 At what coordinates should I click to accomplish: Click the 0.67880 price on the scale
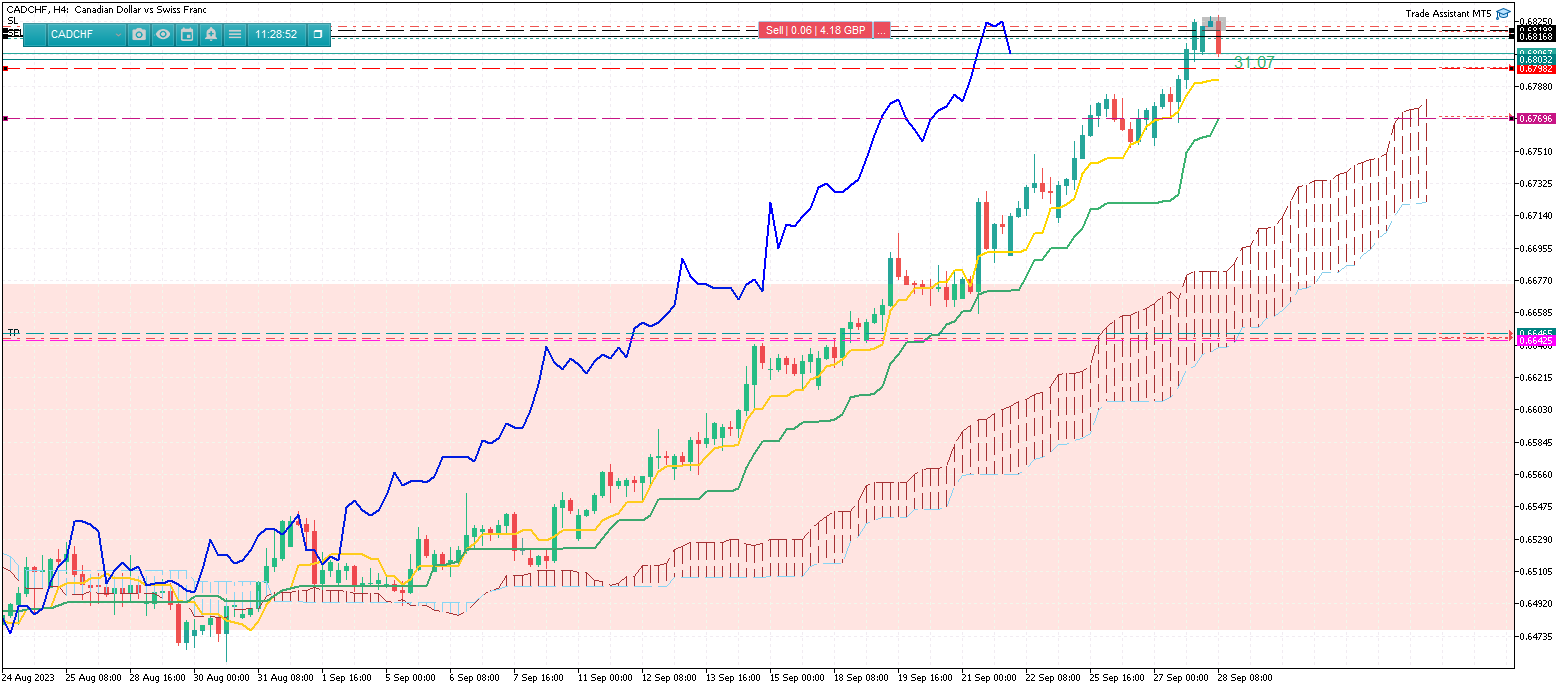pos(1535,86)
